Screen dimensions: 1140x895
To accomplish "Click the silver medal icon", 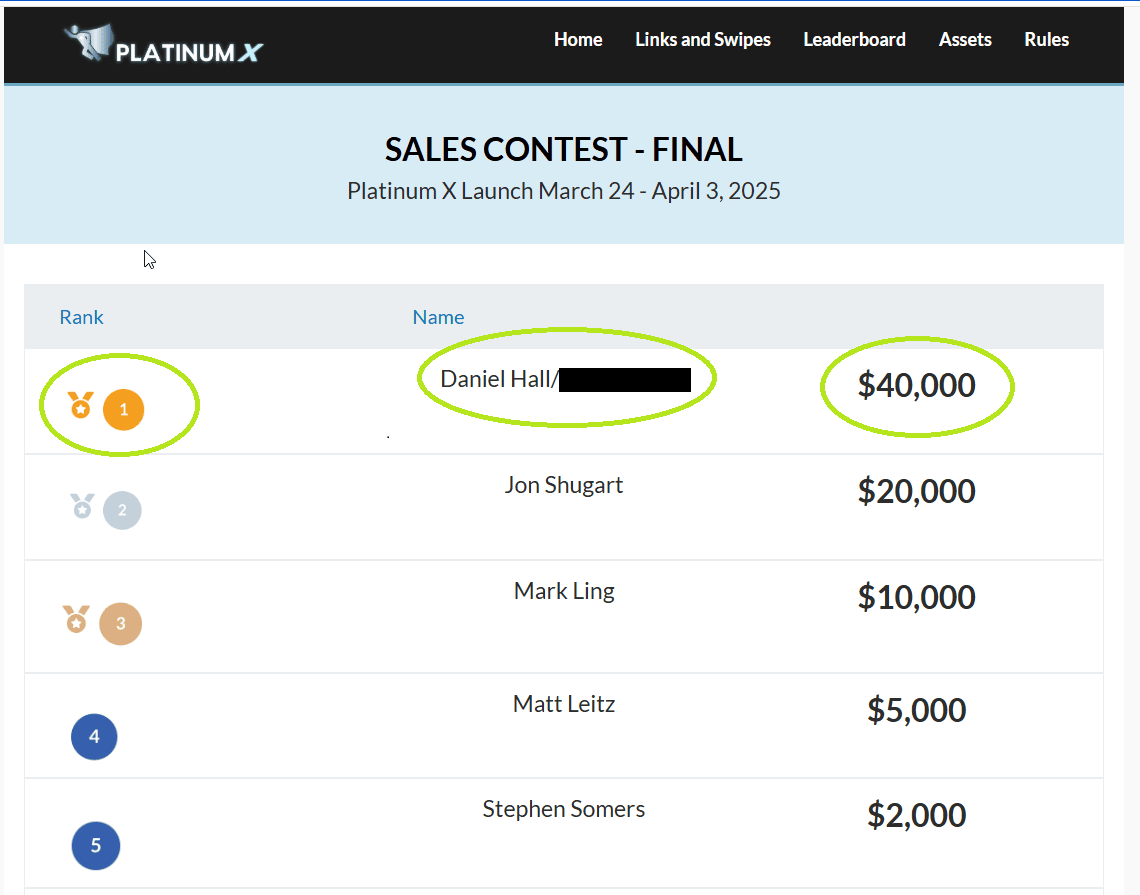I will point(82,507).
